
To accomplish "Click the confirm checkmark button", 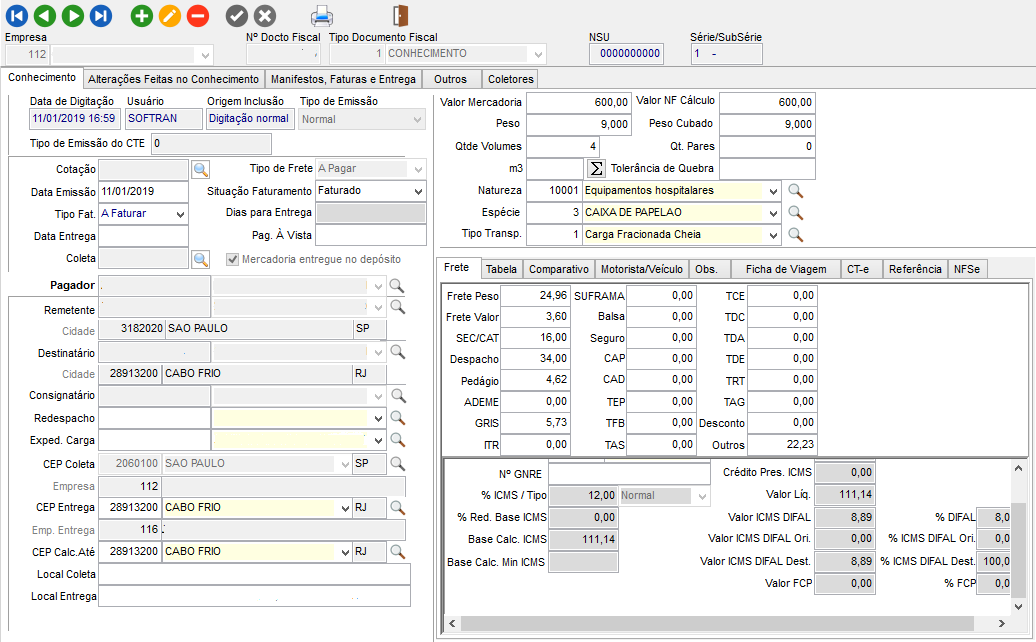I will tap(236, 15).
